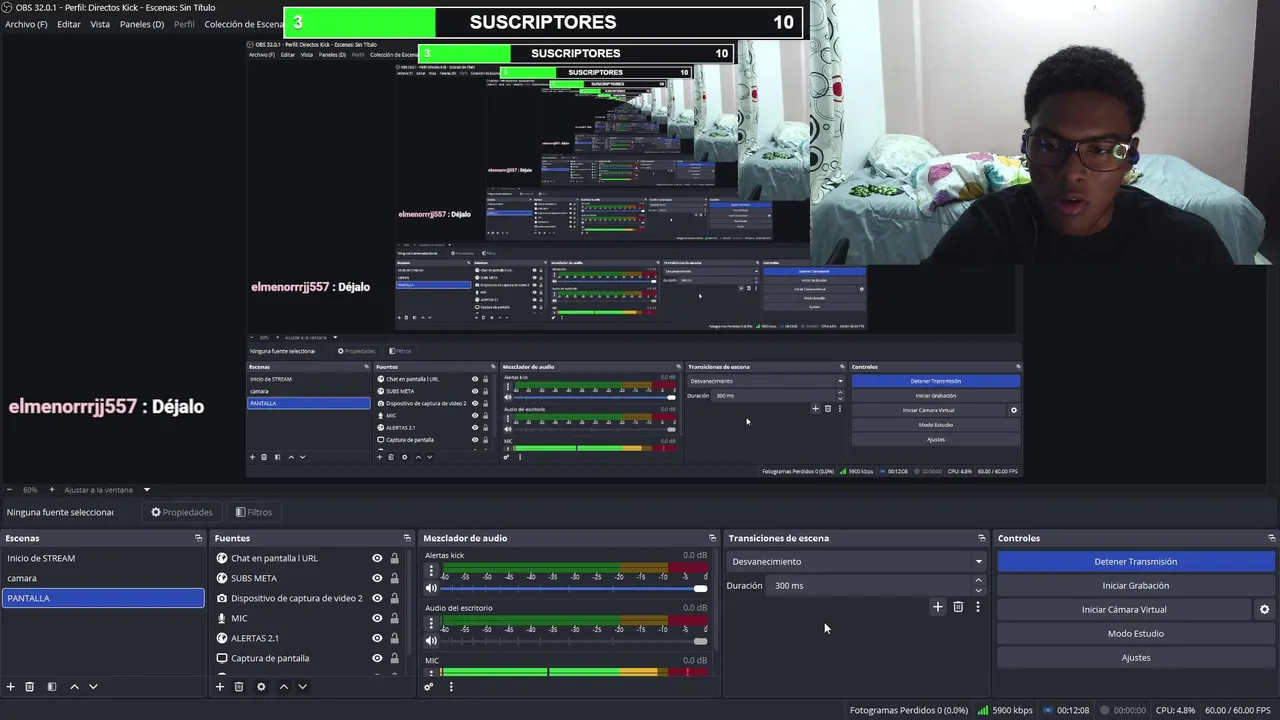Open virtual camera settings gear
The height and width of the screenshot is (720, 1280).
[x=1264, y=609]
